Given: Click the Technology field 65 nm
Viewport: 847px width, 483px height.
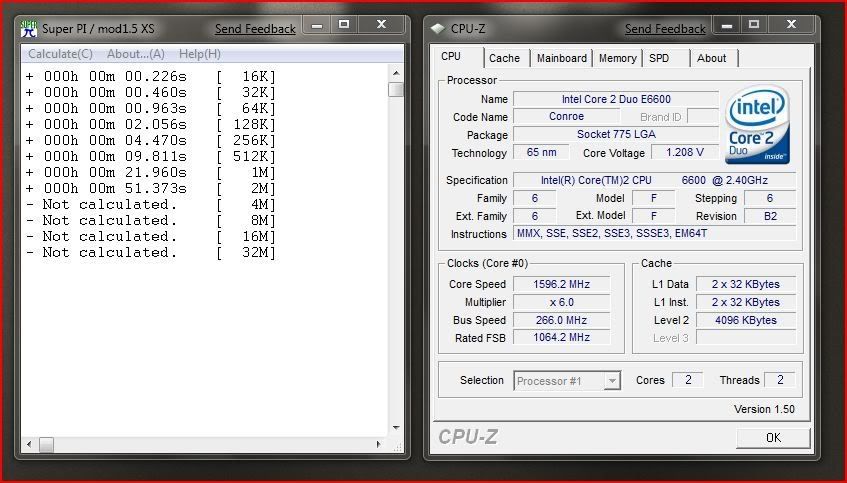Looking at the screenshot, I should click(x=541, y=152).
